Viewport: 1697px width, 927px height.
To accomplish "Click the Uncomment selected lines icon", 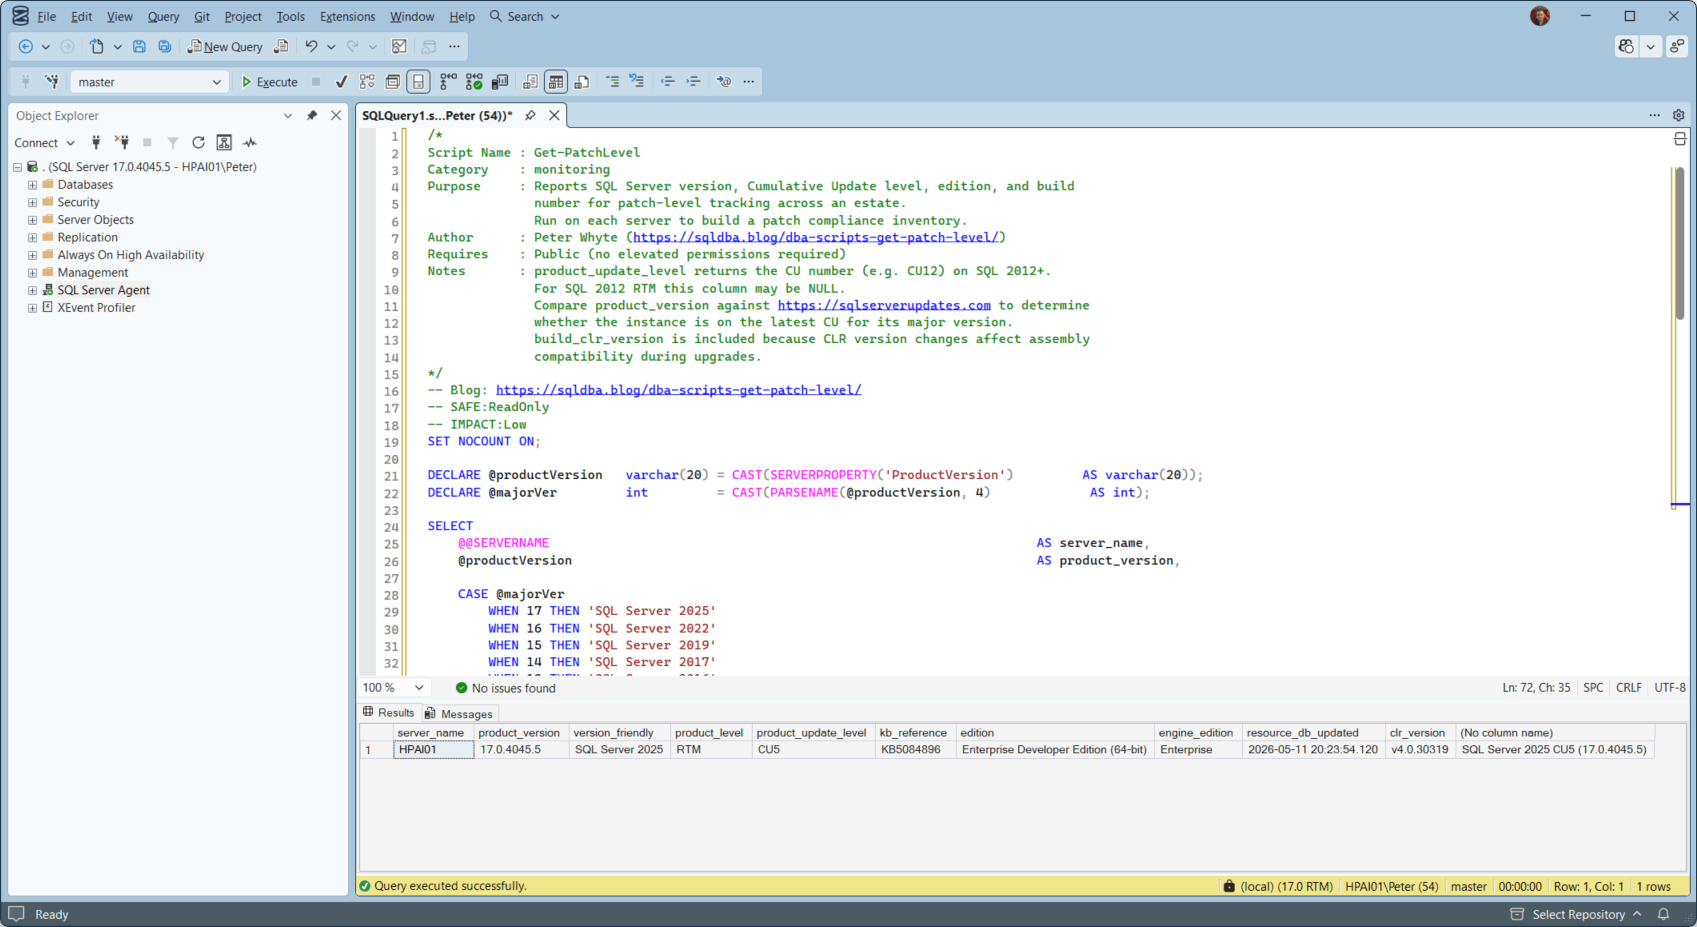I will point(637,82).
